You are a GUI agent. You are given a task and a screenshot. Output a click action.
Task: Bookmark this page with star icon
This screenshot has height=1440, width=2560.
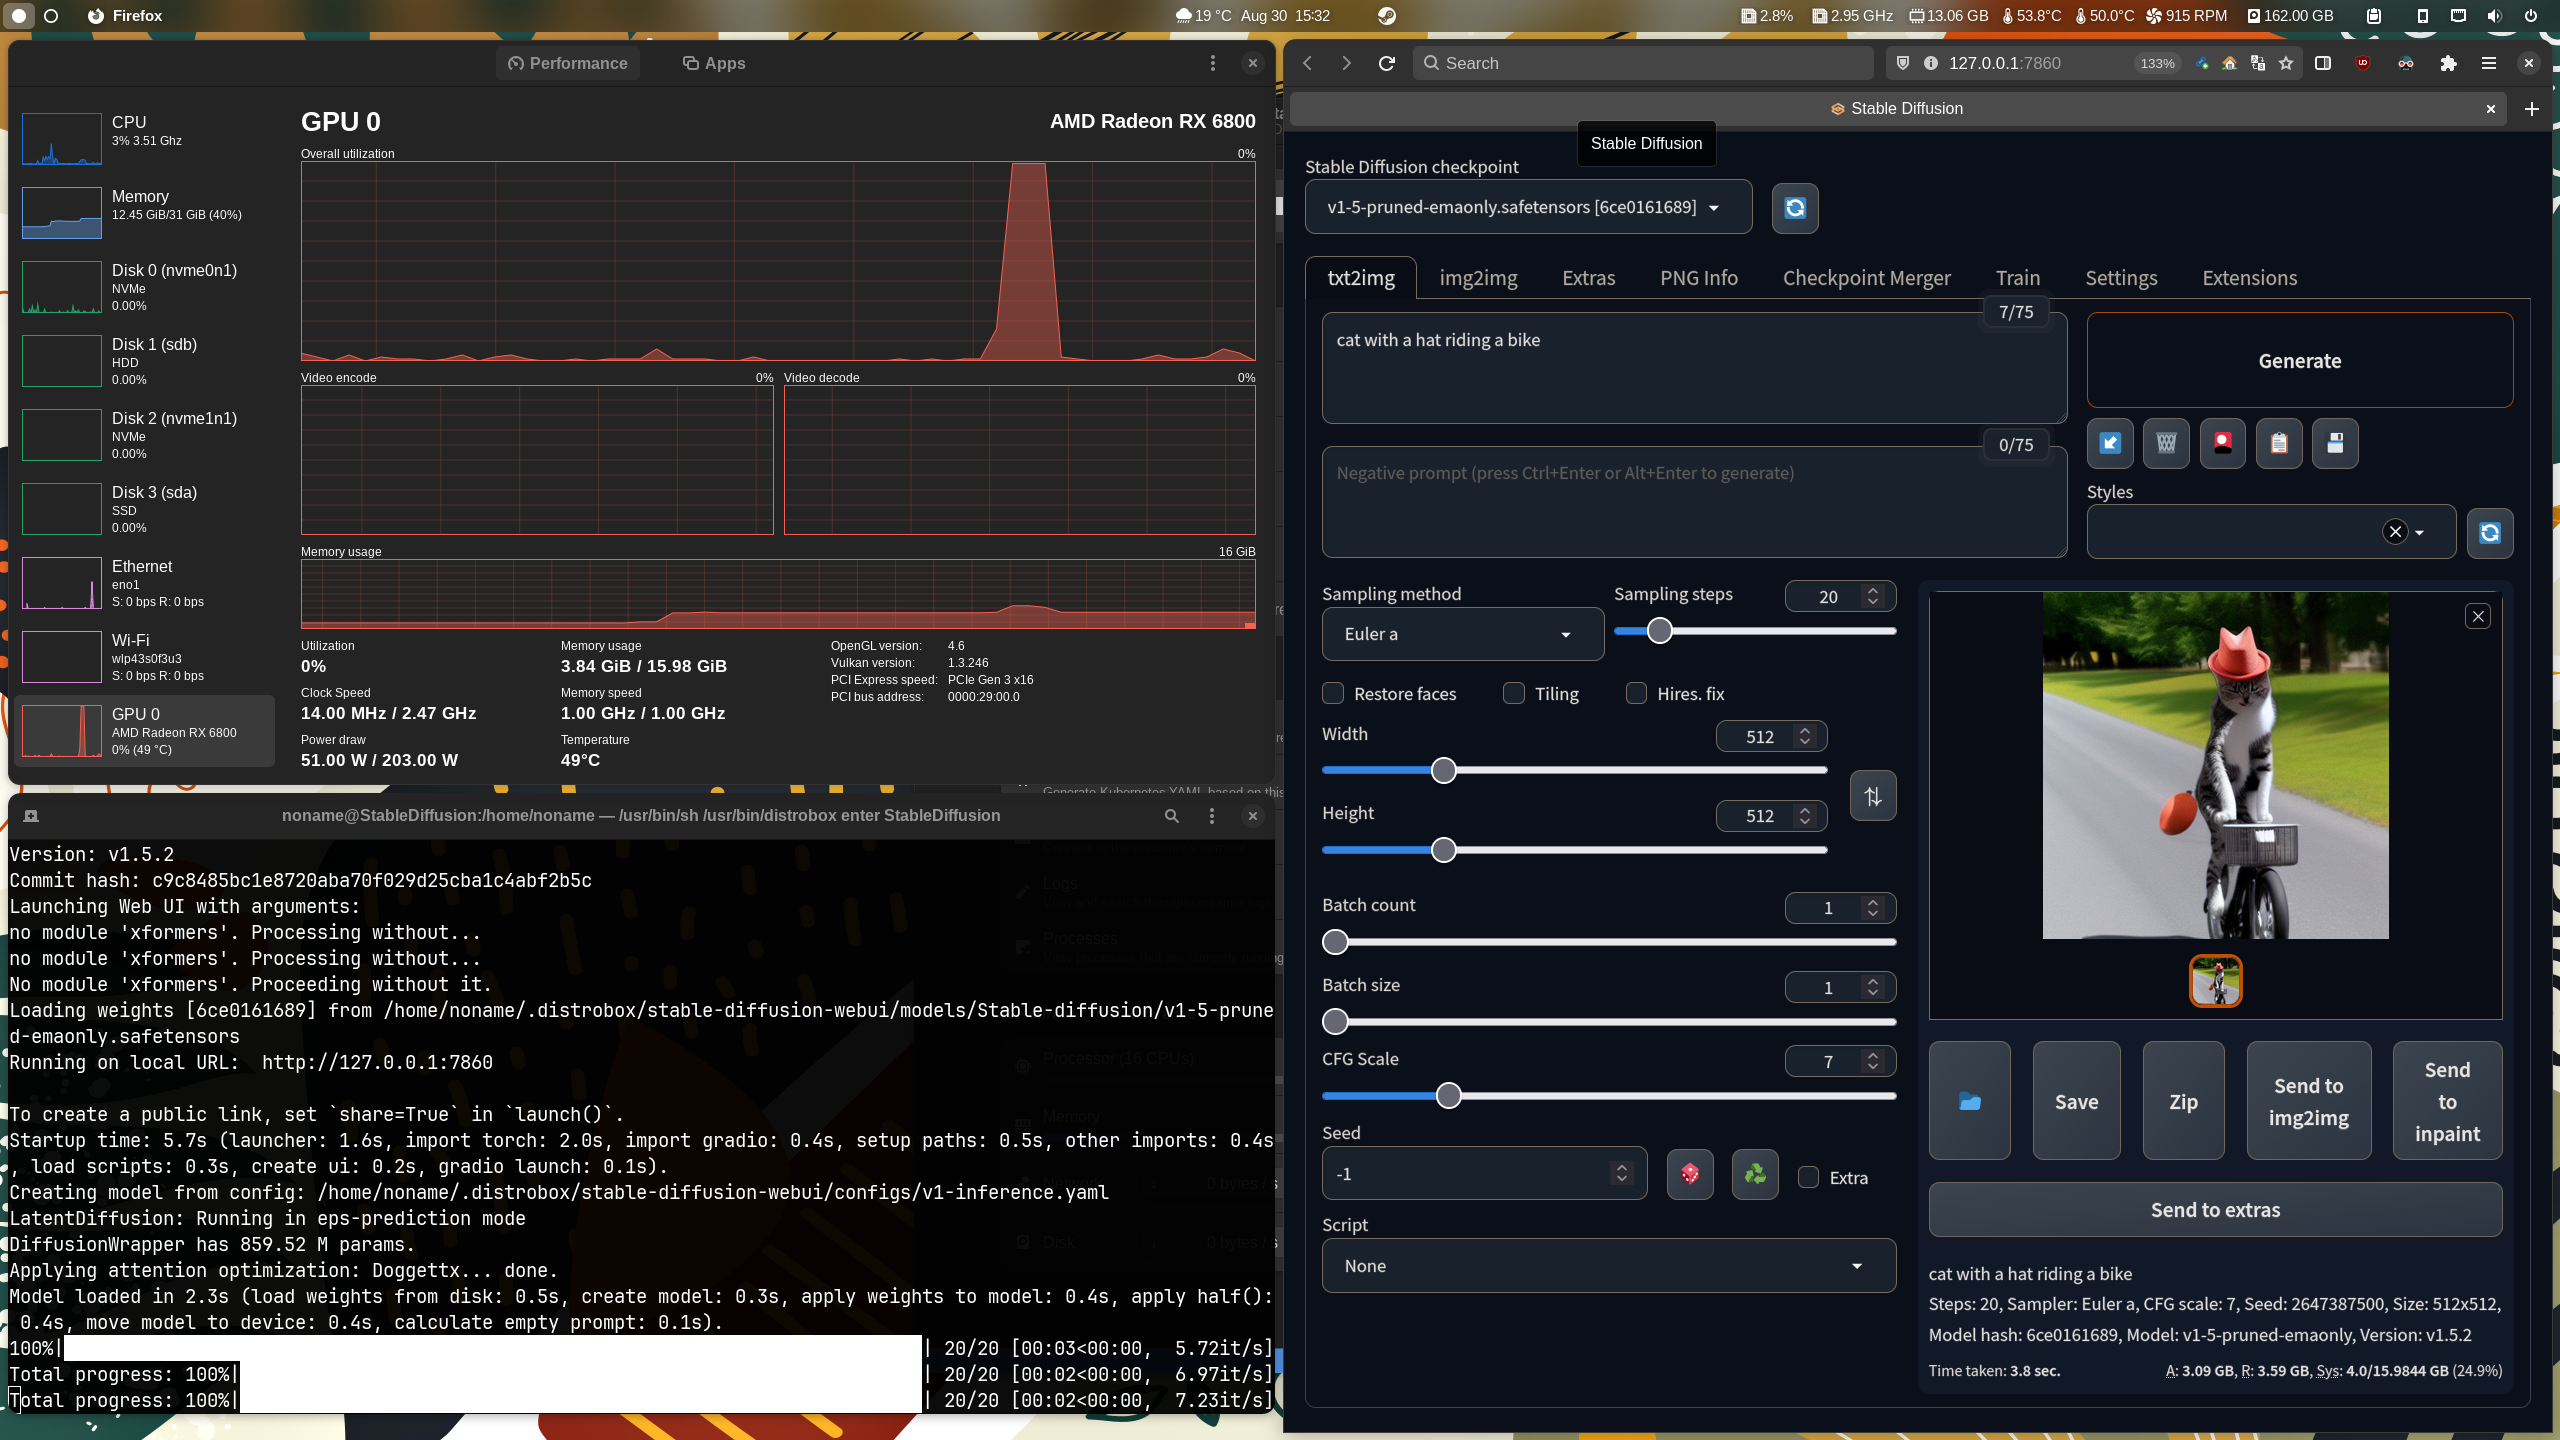(x=2286, y=63)
